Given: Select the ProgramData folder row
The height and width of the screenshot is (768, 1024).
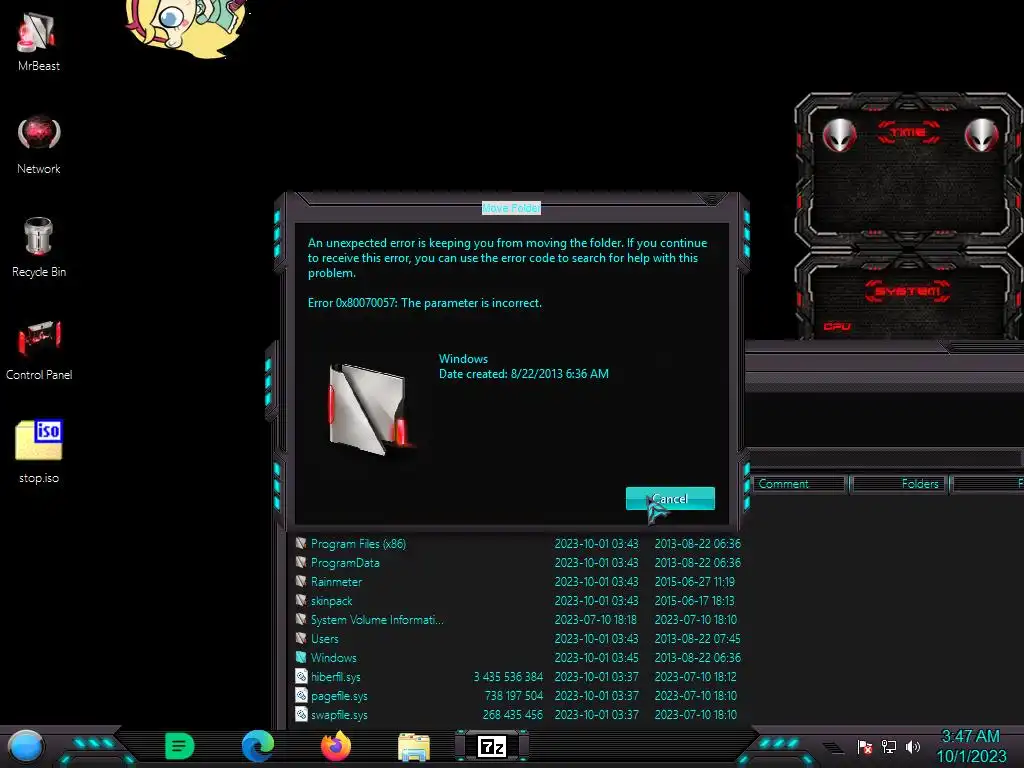Looking at the screenshot, I should pos(518,563).
